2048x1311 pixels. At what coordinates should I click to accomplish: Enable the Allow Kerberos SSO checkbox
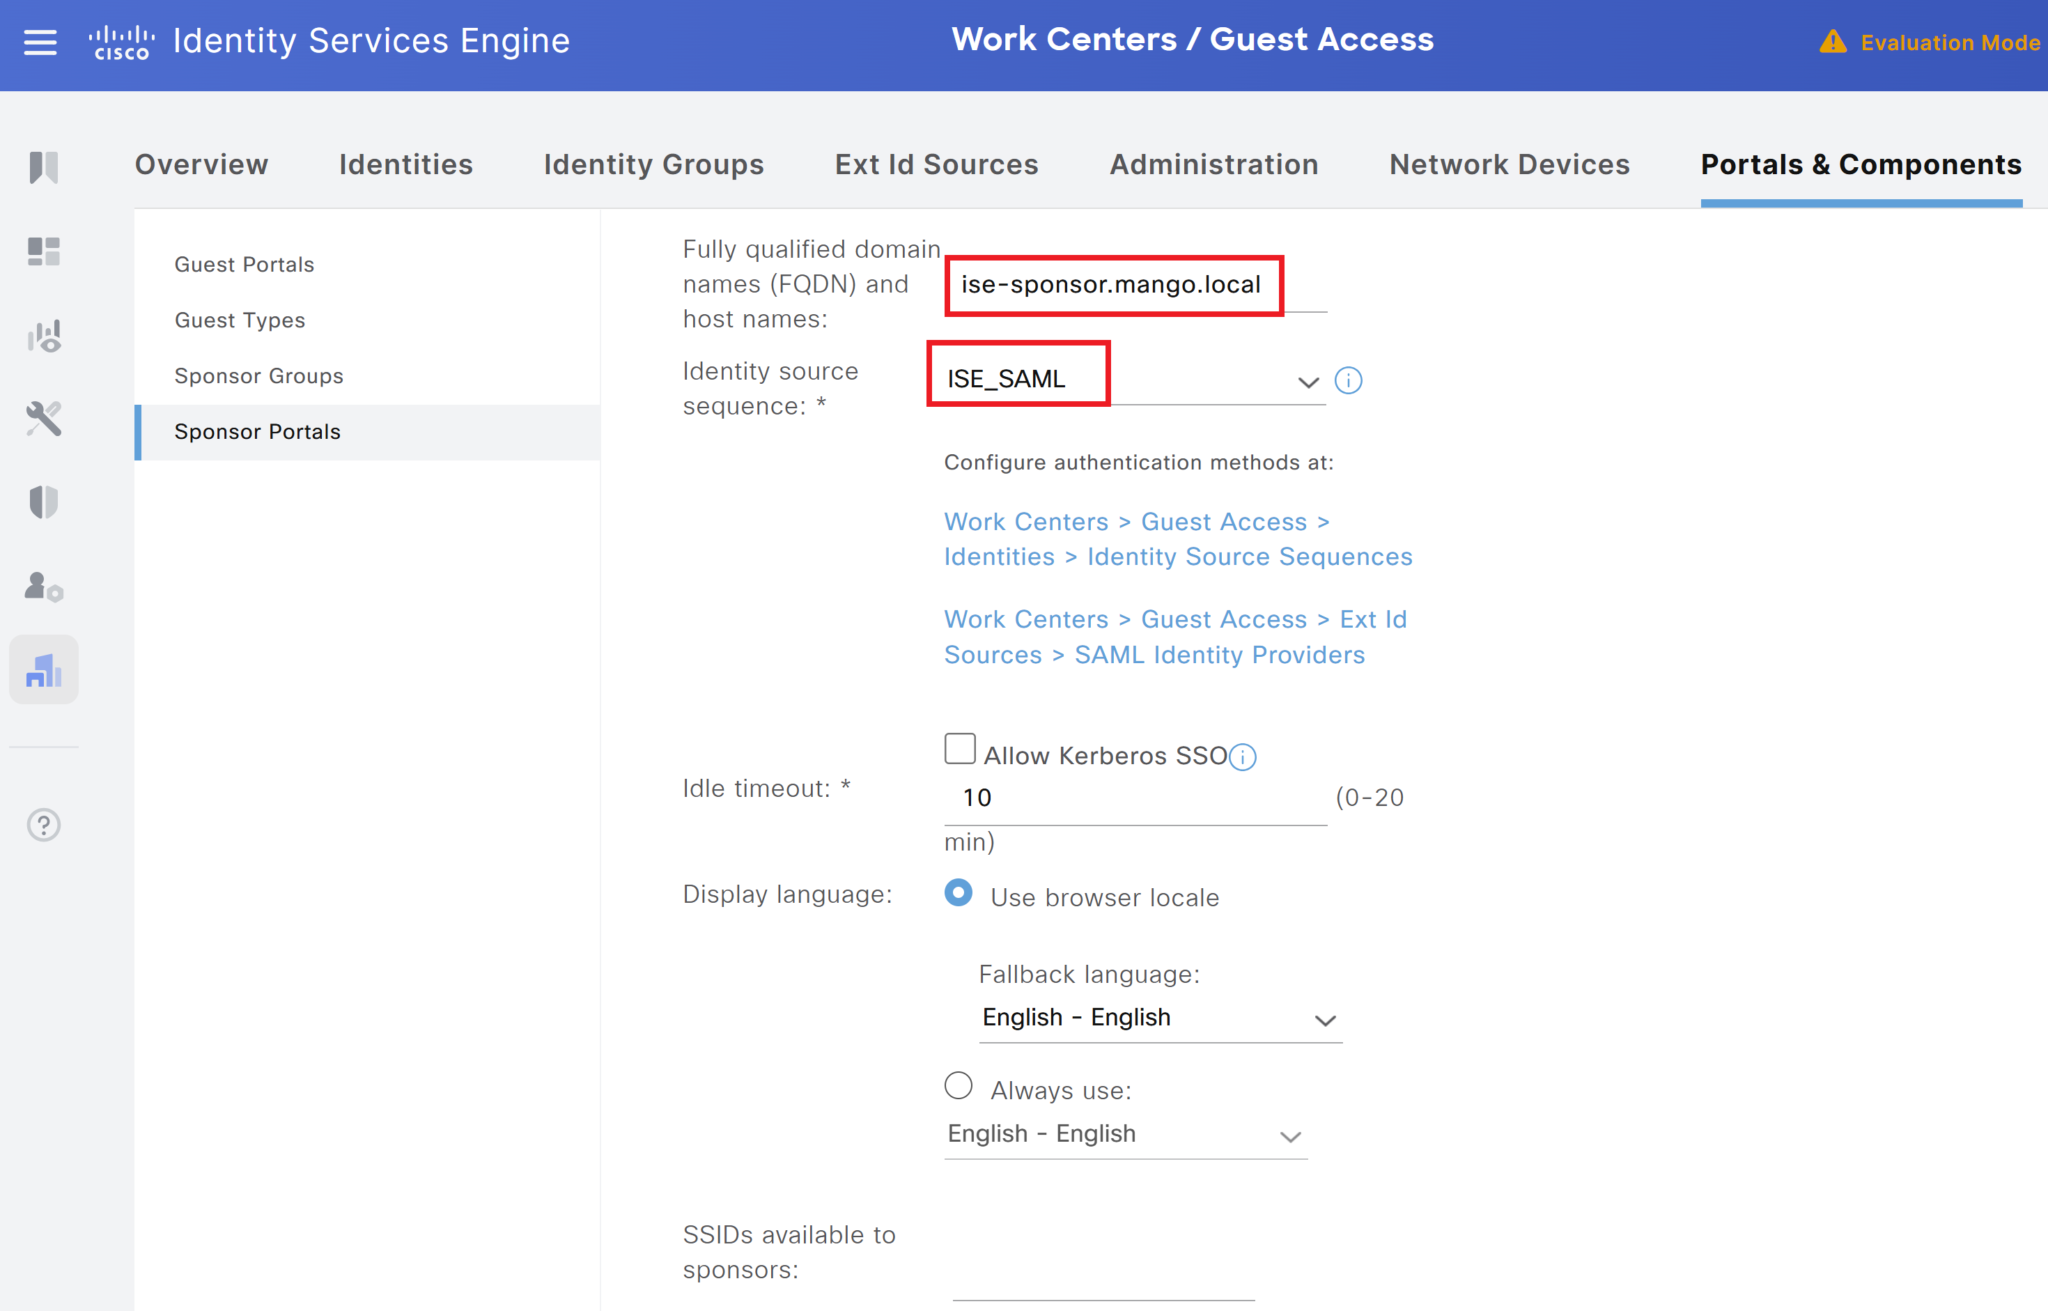pyautogui.click(x=959, y=748)
